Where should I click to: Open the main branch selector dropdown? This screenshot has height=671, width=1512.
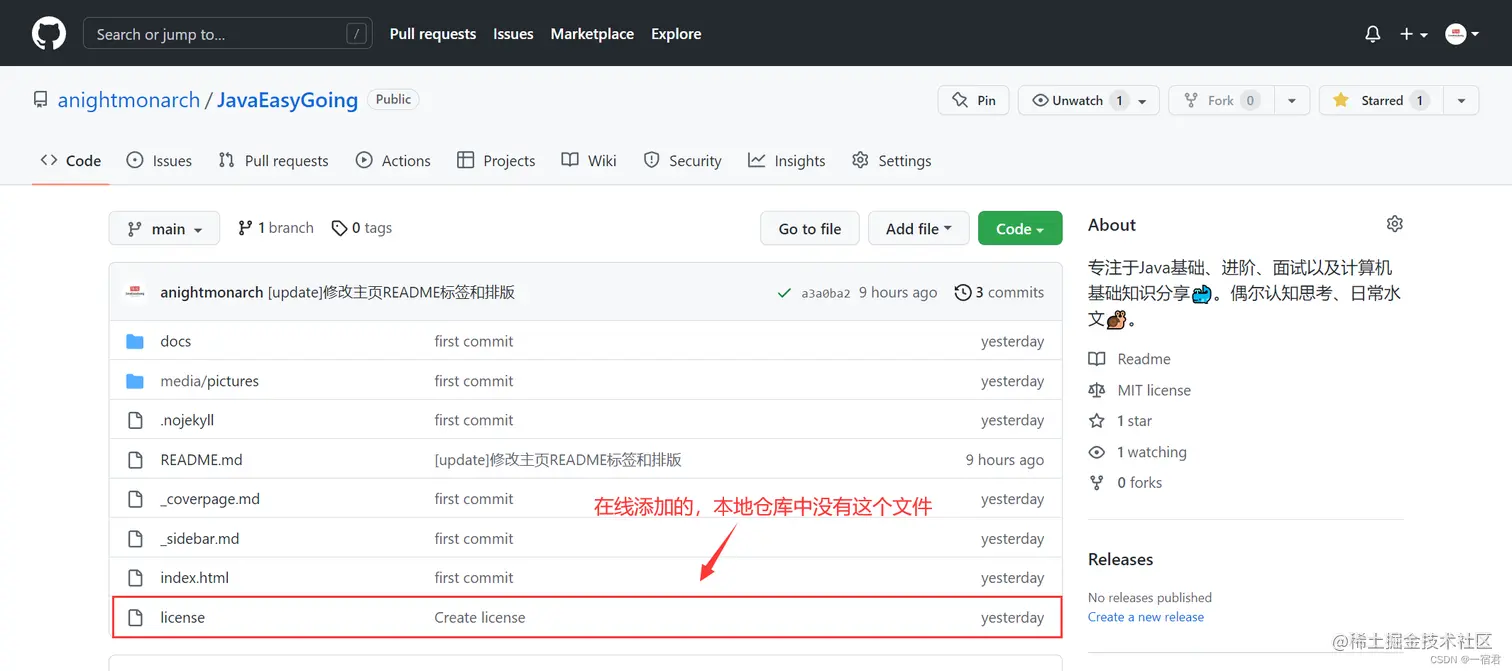tap(164, 228)
